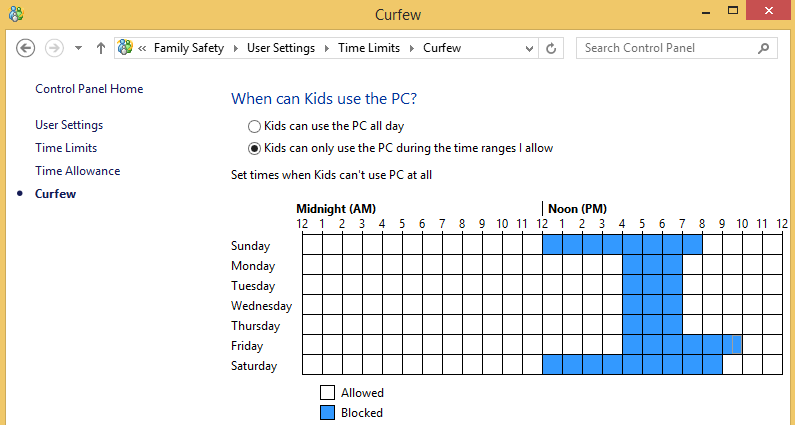Open User Settings sidebar link
795x425 pixels.
(x=69, y=125)
